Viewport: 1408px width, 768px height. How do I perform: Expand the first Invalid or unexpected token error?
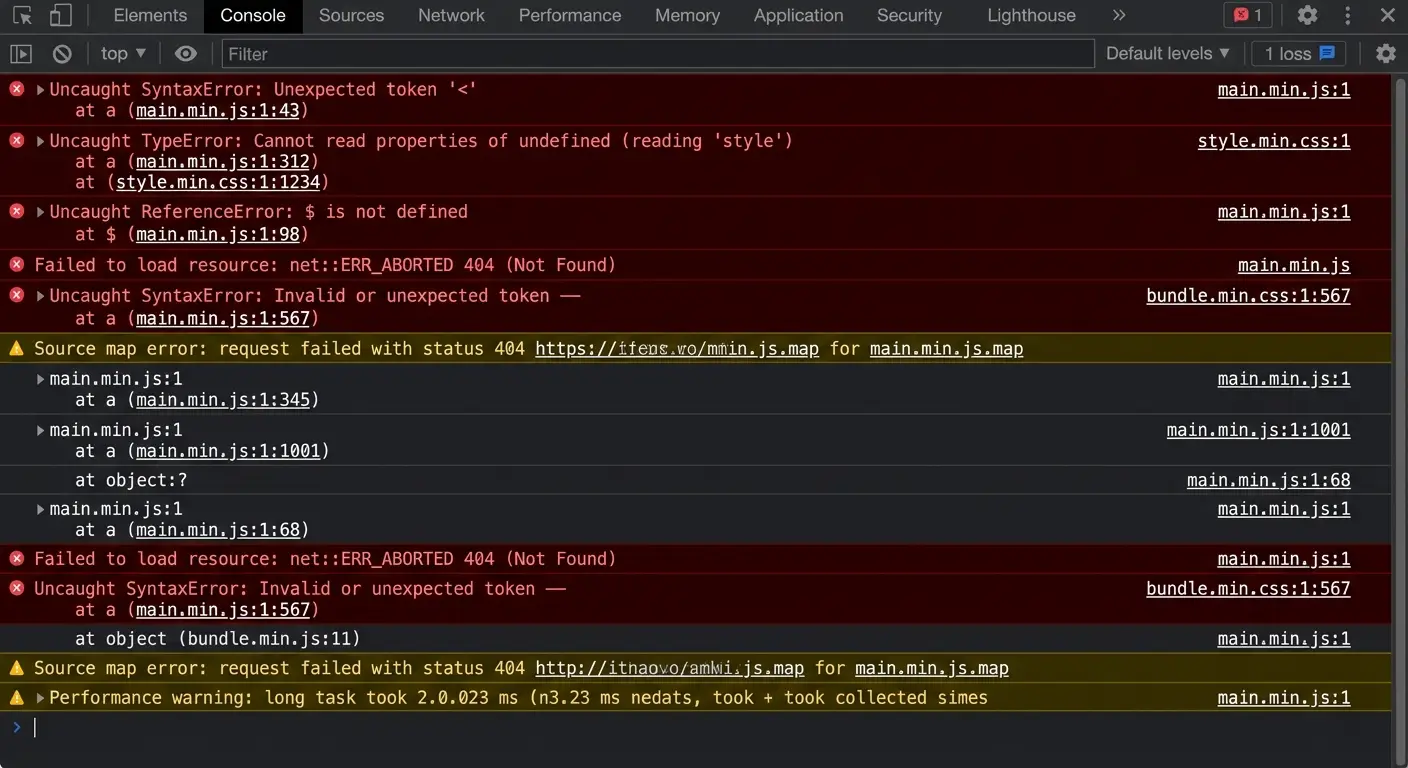tap(40, 296)
